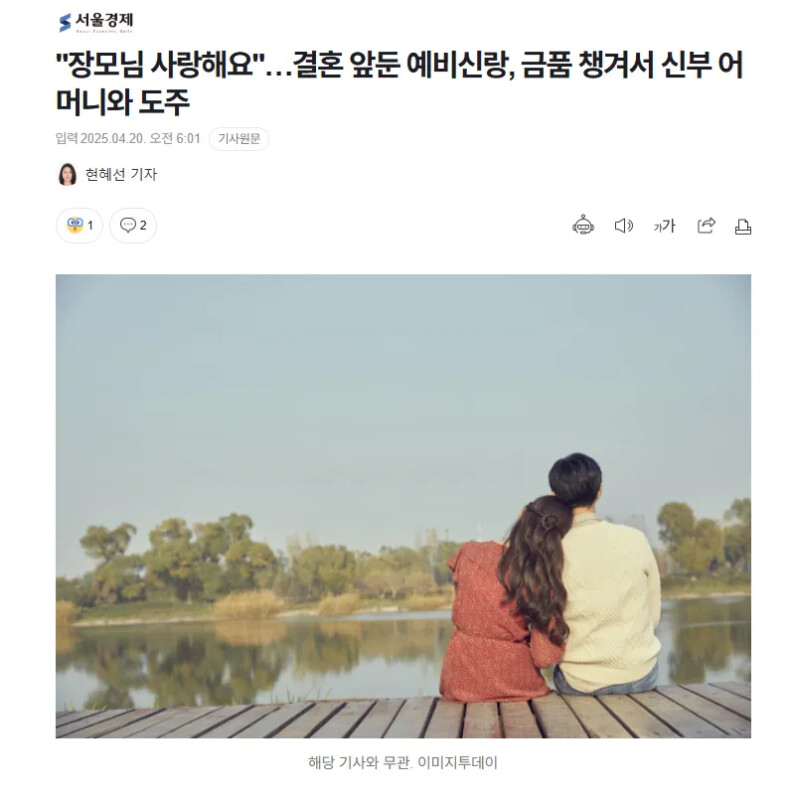Open font size settings (가가 icon)
Screen dimensions: 790x804
664,226
